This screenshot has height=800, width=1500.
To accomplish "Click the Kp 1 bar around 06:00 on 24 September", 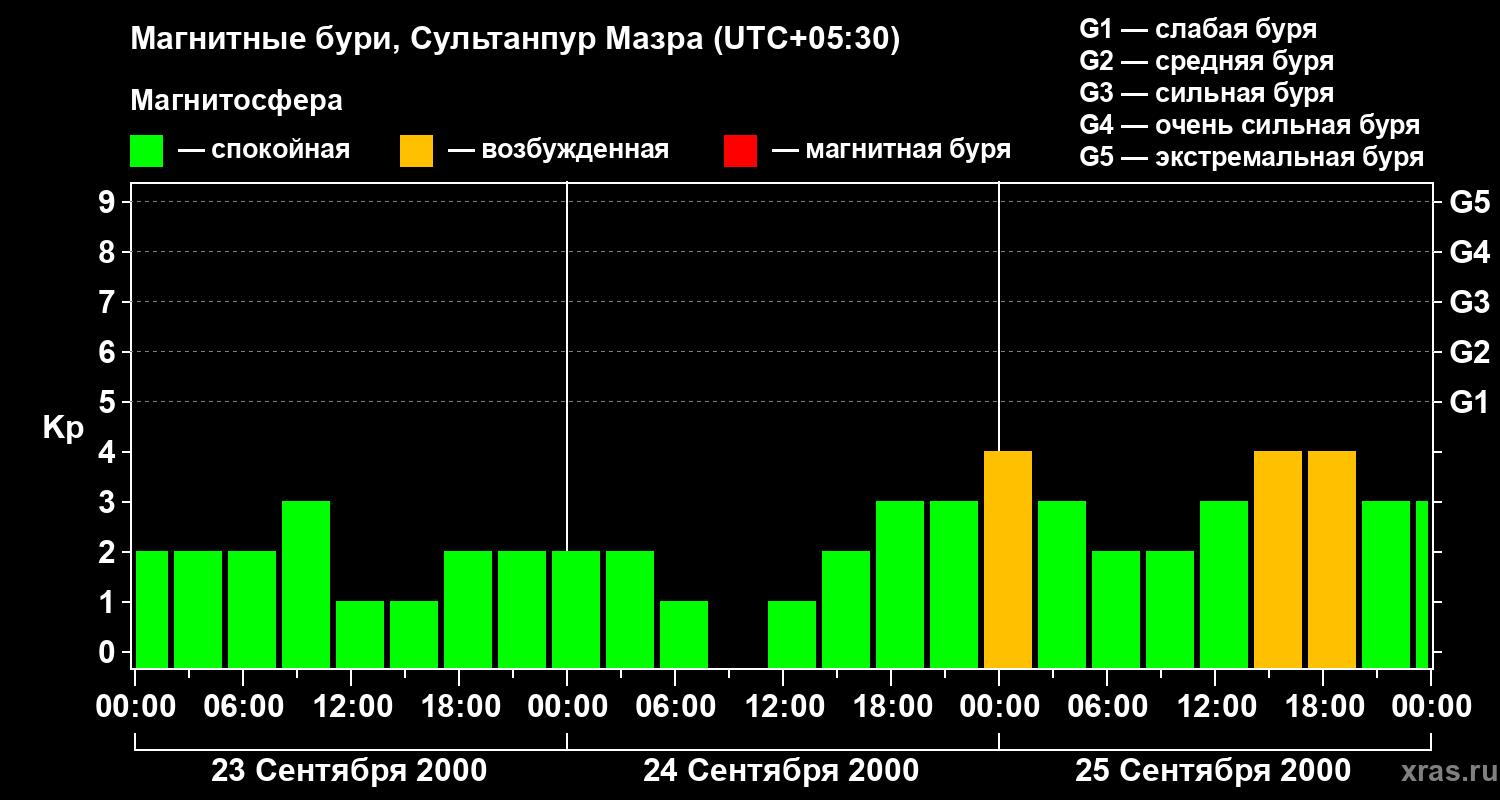I will [684, 635].
